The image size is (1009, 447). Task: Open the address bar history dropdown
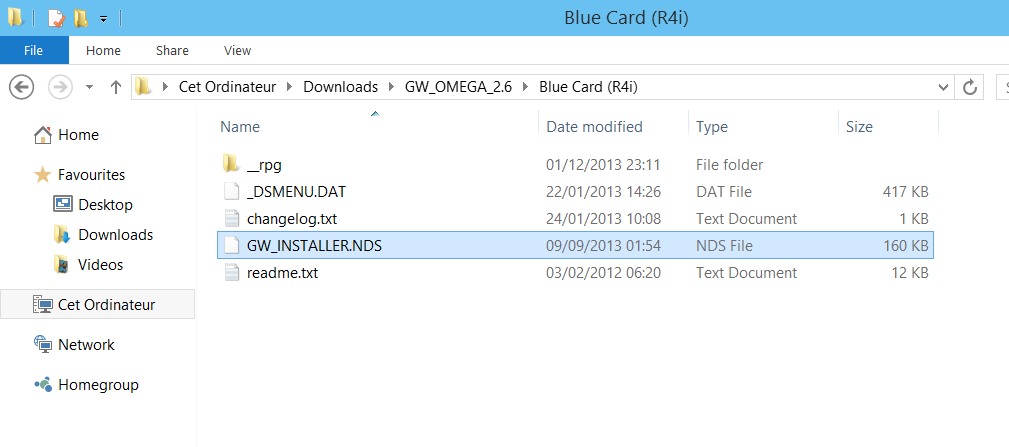pos(943,87)
